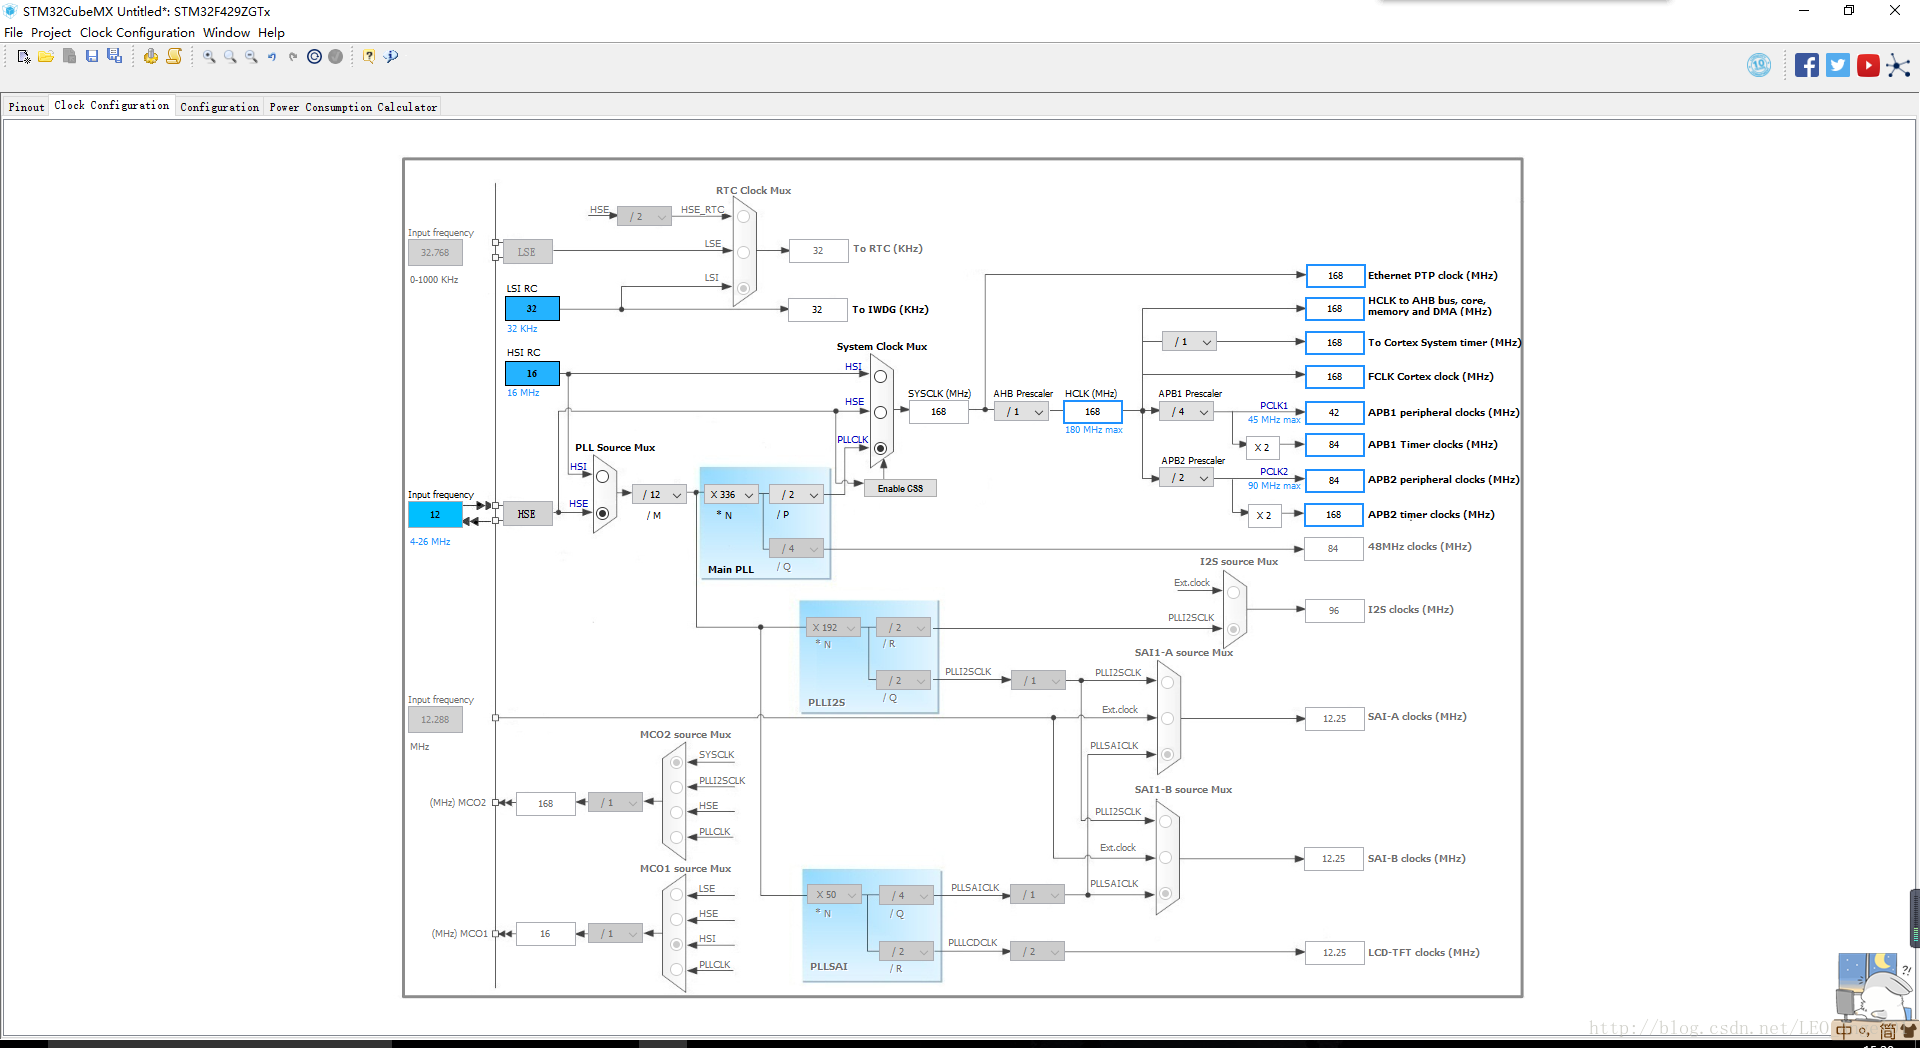
Task: Open the PLL /M divider dropdown
Action: point(659,495)
